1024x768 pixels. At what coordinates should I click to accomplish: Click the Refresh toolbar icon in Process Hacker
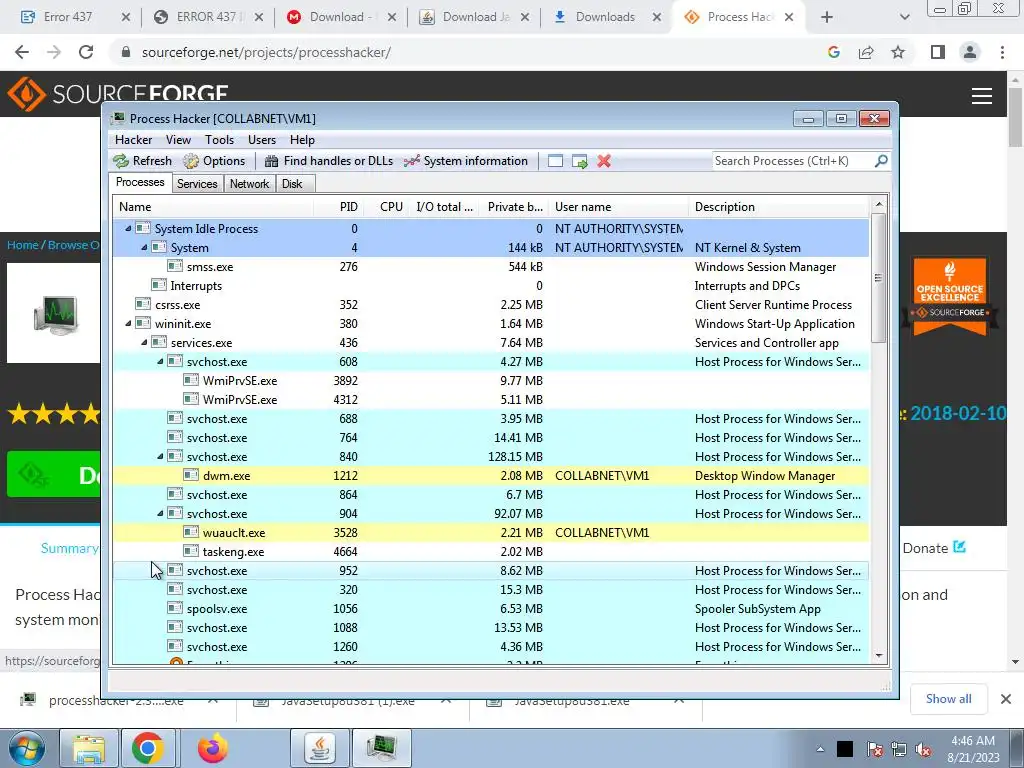pos(121,161)
